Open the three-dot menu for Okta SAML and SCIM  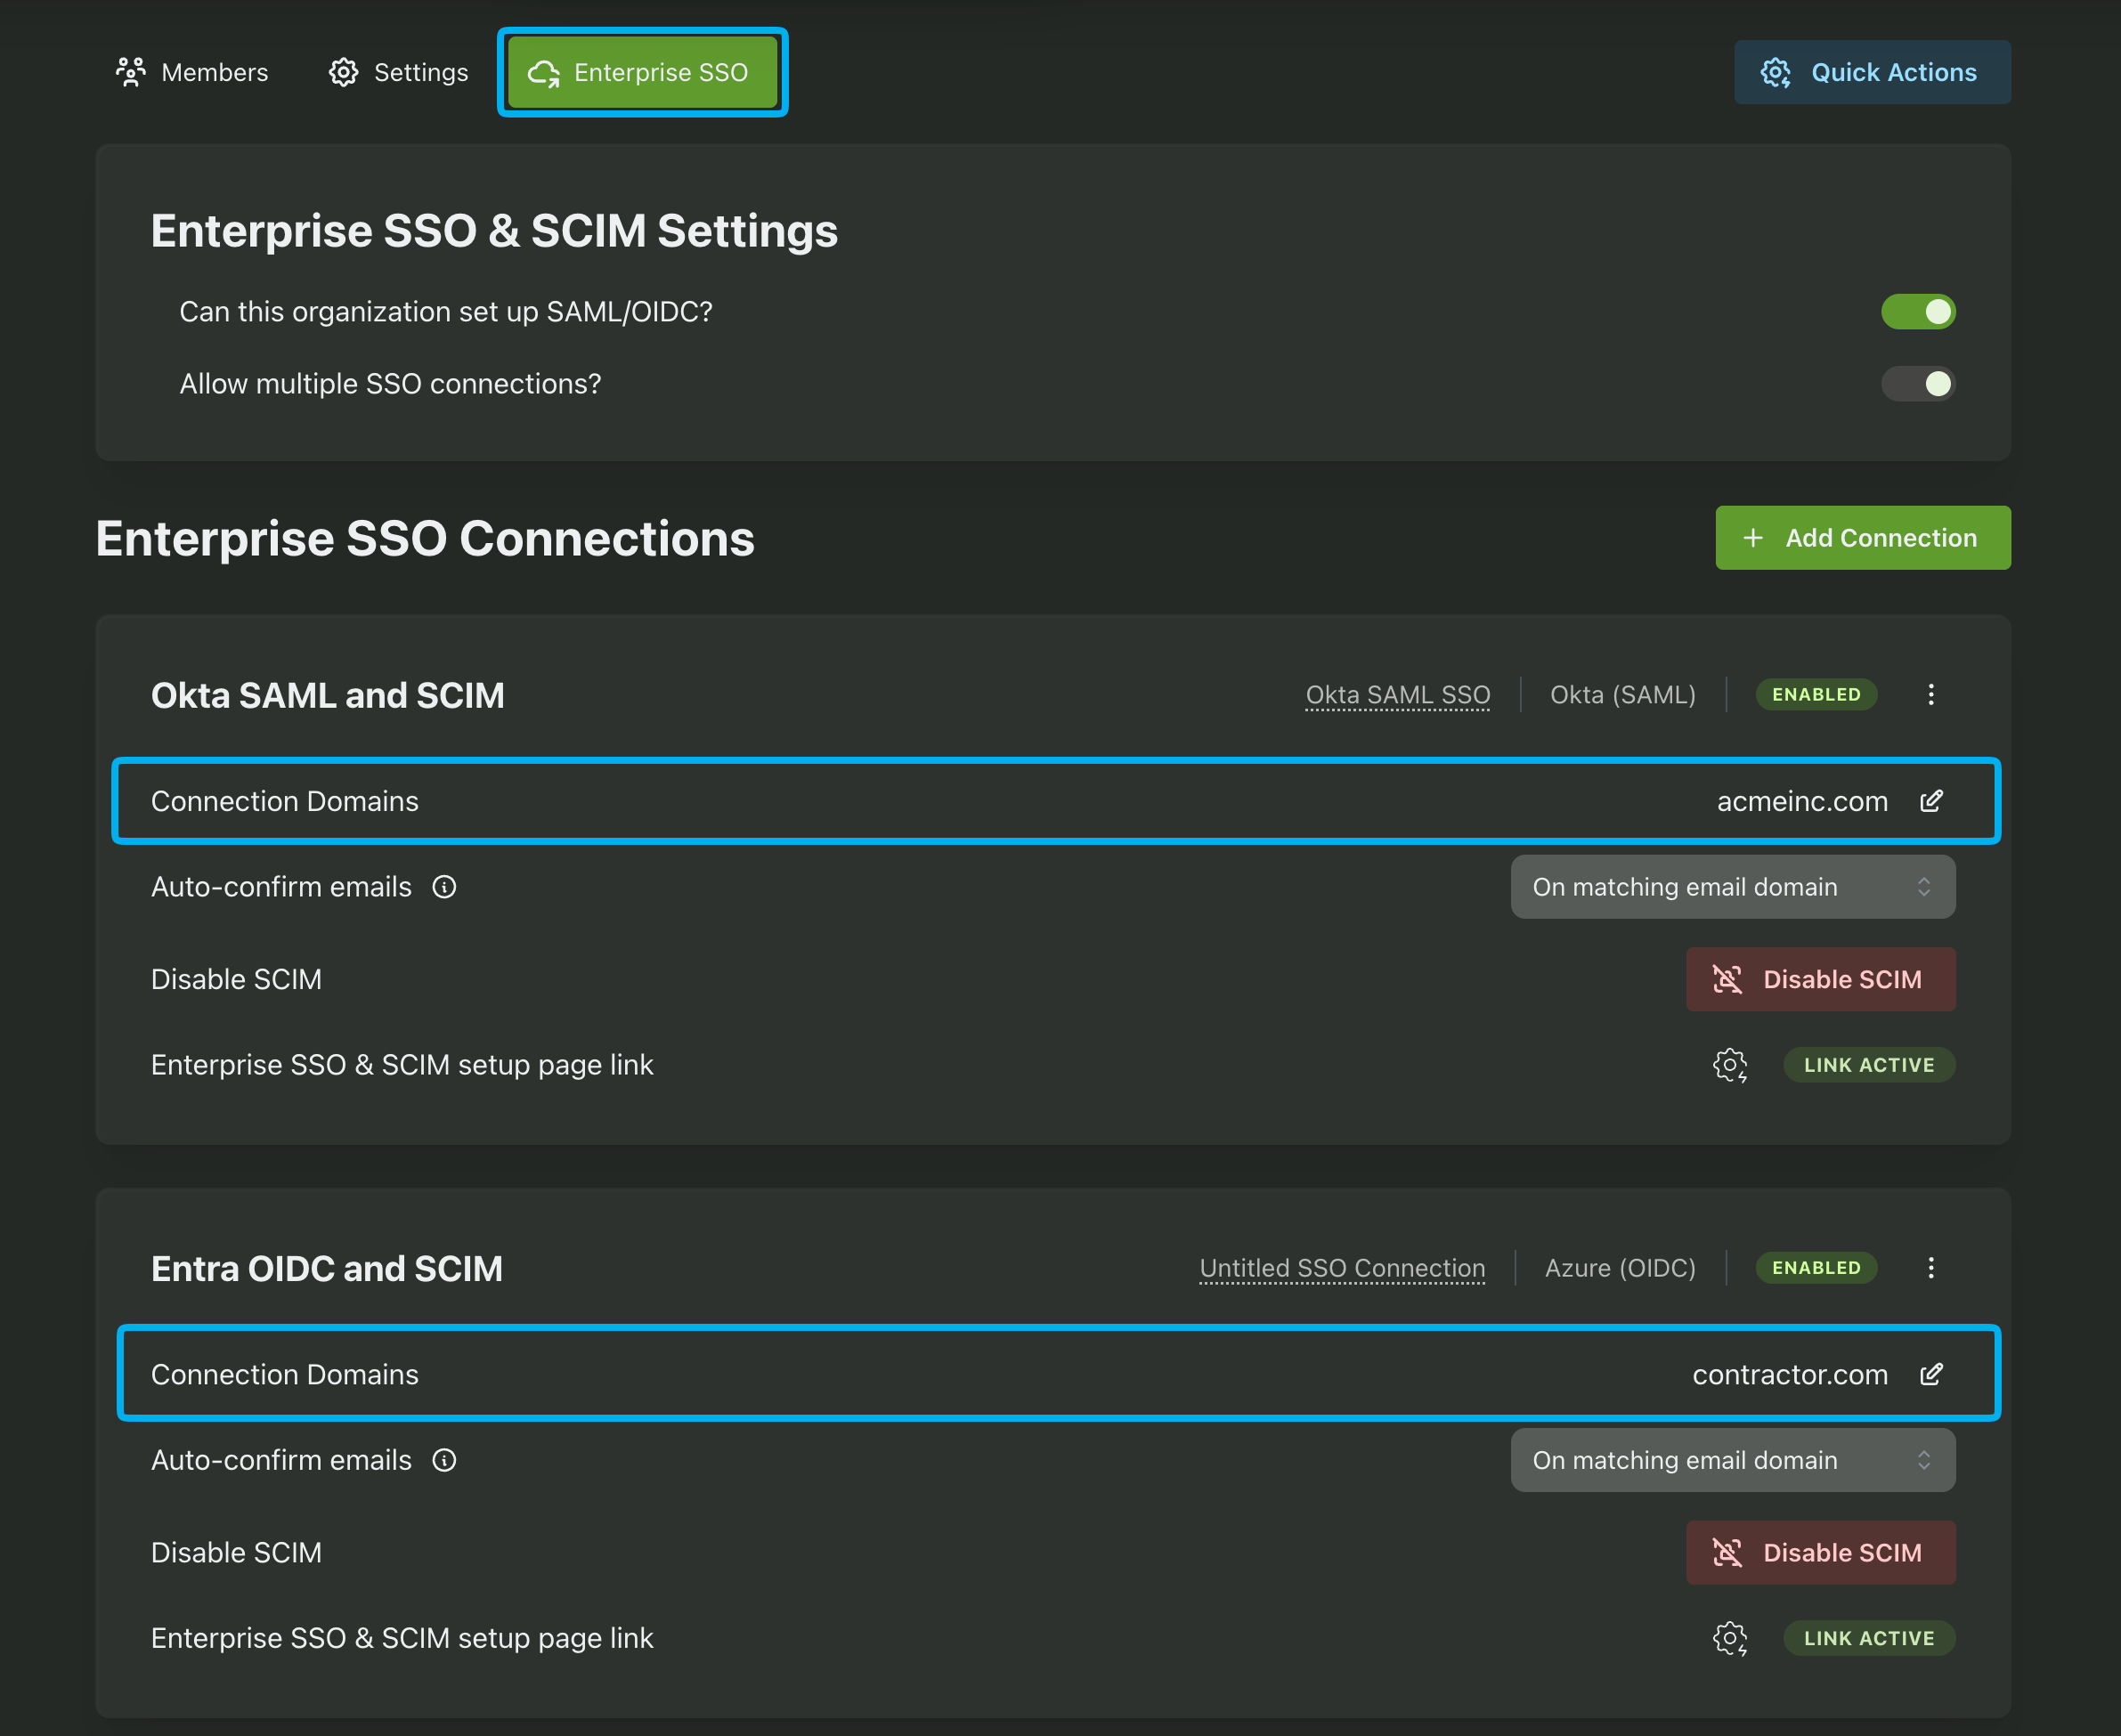pyautogui.click(x=1931, y=695)
